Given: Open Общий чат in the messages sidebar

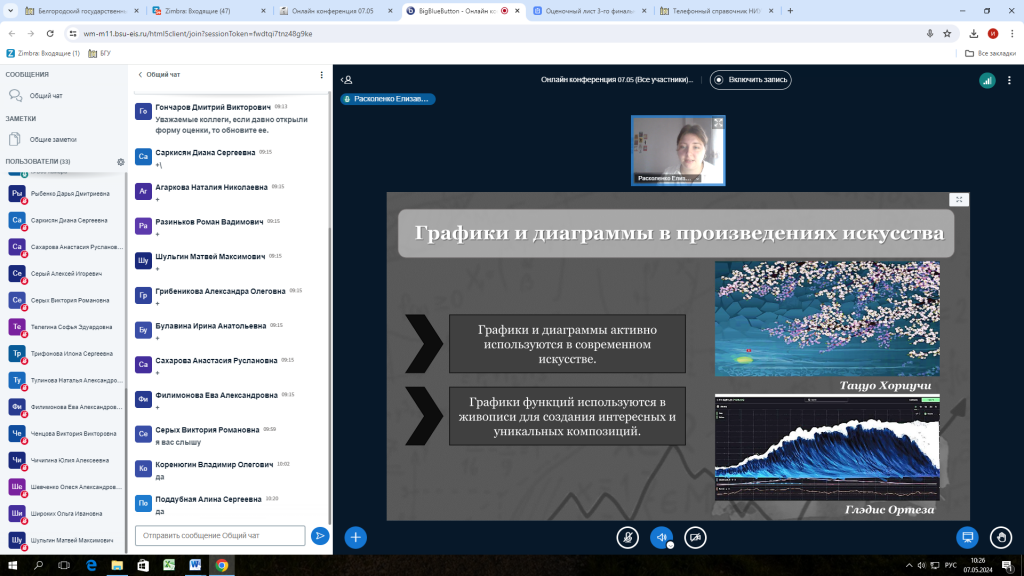Looking at the screenshot, I should point(64,96).
